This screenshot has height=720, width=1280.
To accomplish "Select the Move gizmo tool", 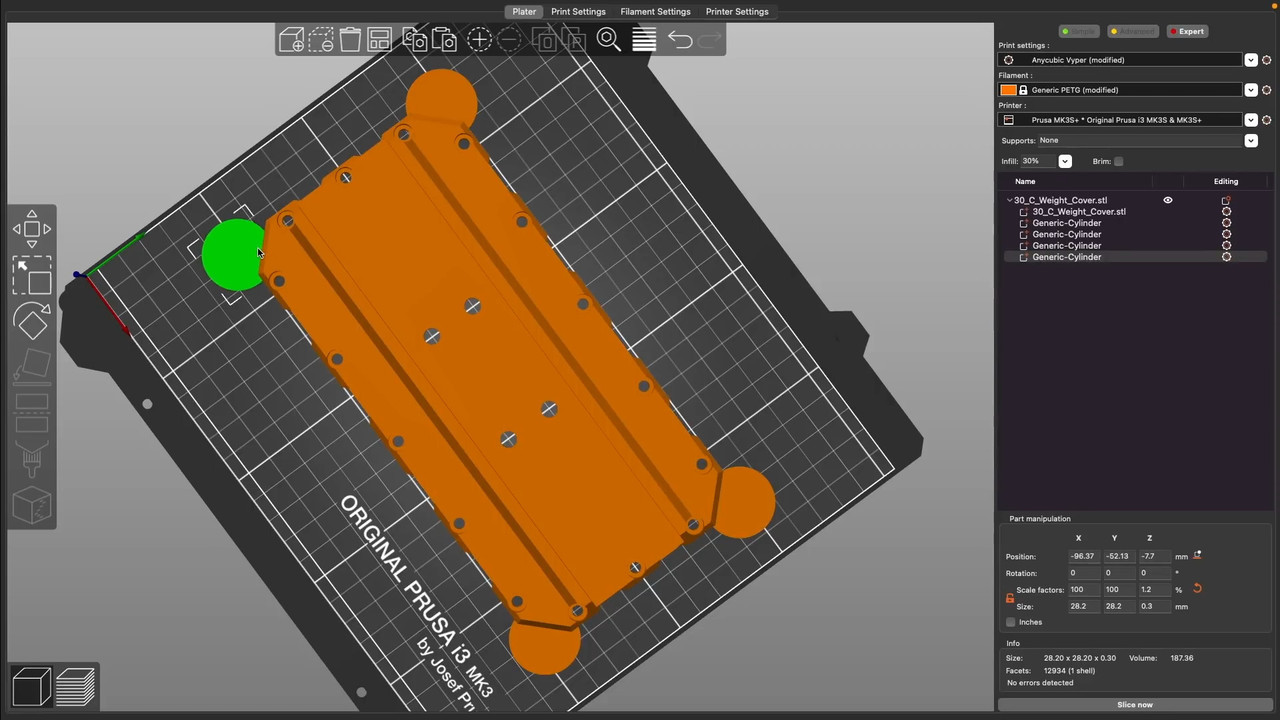I will [32, 229].
